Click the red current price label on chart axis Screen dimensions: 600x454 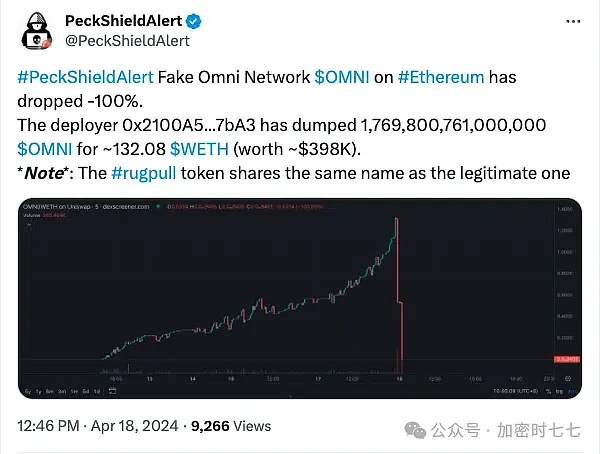[x=569, y=358]
